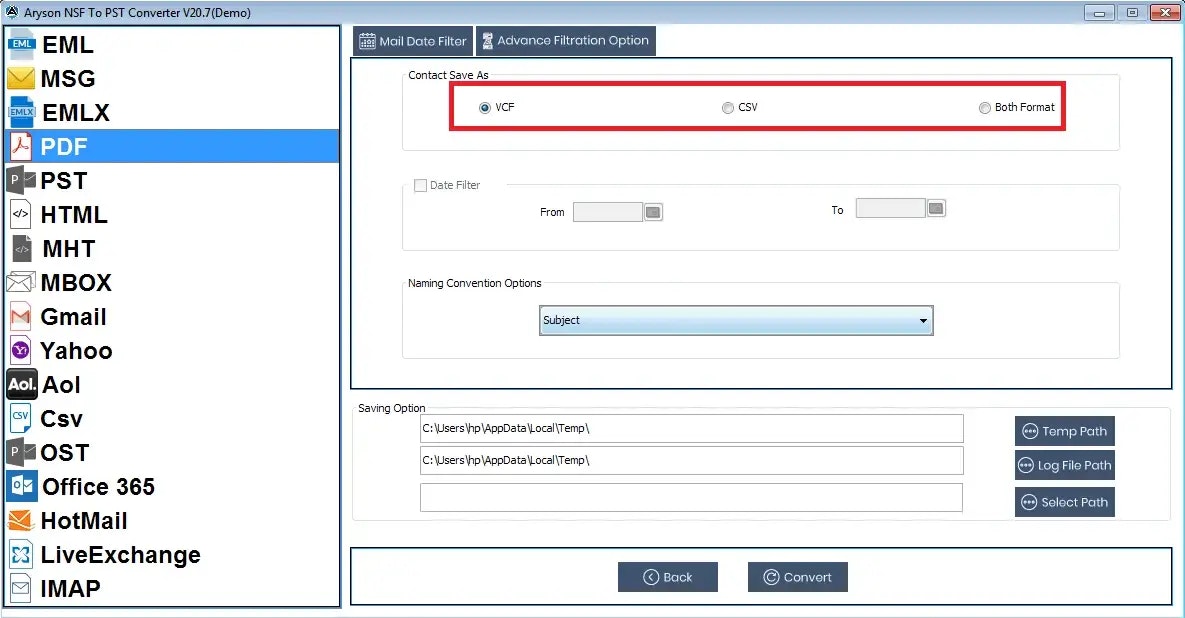Click the empty destination path field
Image resolution: width=1185 pixels, height=618 pixels.
692,498
